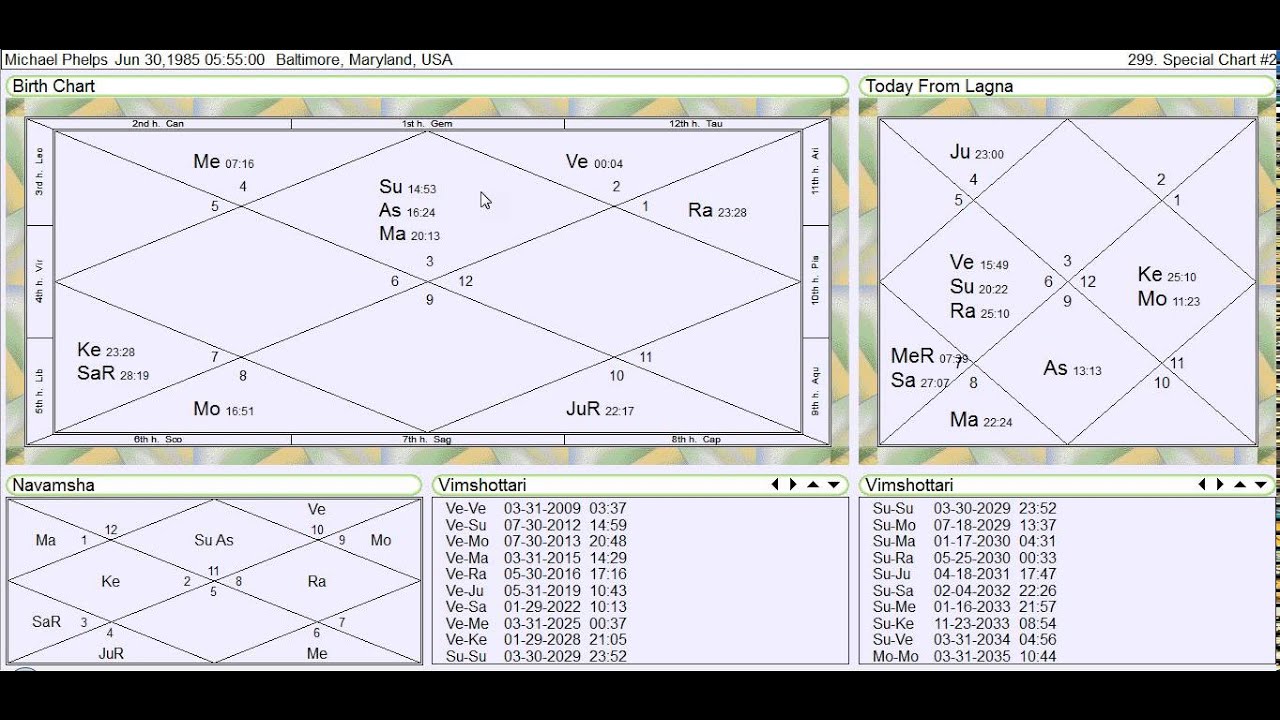Click Vimshottari title above the Ve-Ve list
Viewport: 1280px width, 720px height.
point(482,485)
